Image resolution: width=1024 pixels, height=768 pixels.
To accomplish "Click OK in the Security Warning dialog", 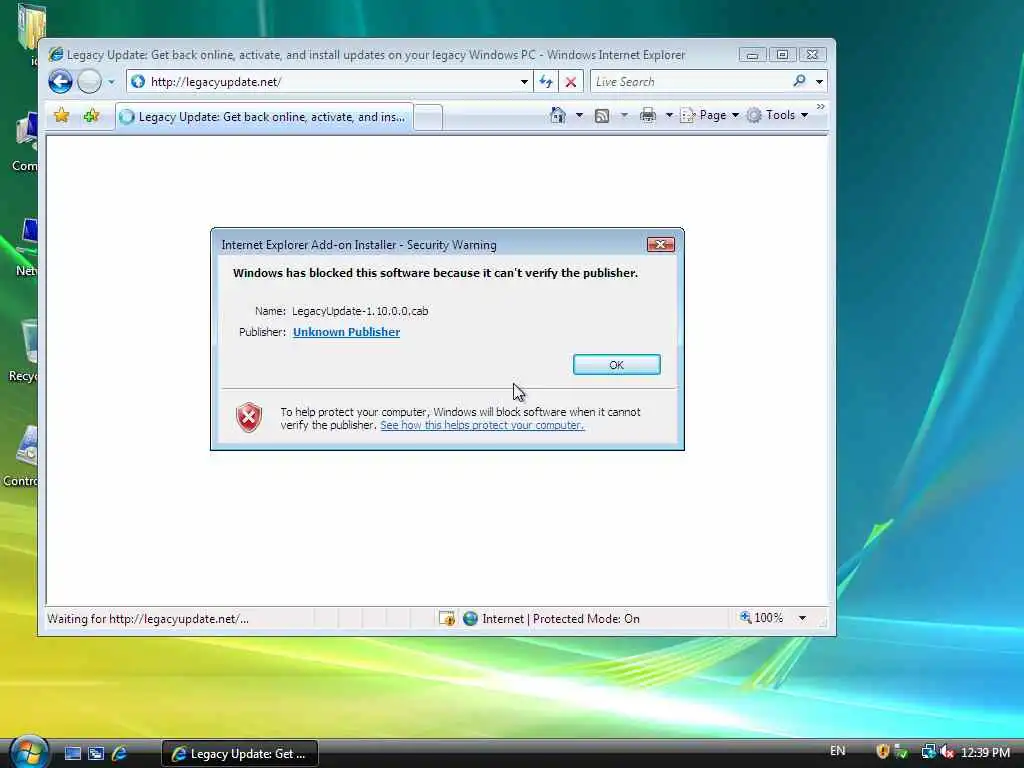I will [x=616, y=364].
